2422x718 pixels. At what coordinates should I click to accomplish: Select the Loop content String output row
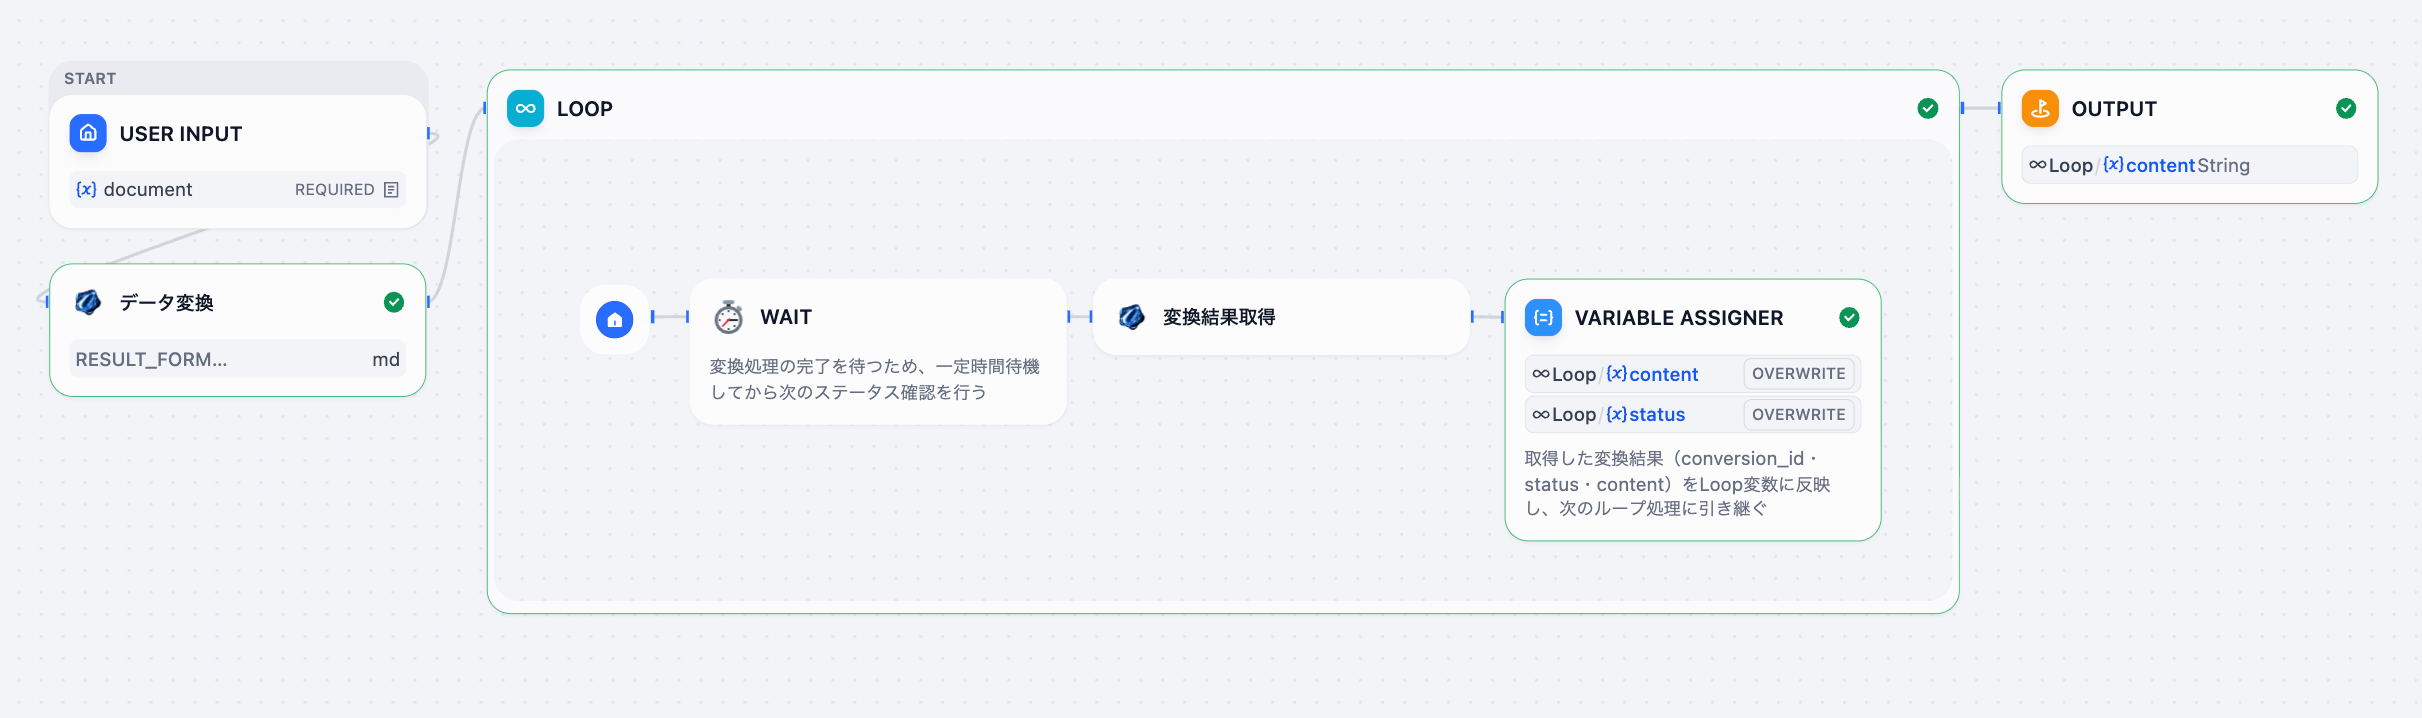tap(2190, 165)
